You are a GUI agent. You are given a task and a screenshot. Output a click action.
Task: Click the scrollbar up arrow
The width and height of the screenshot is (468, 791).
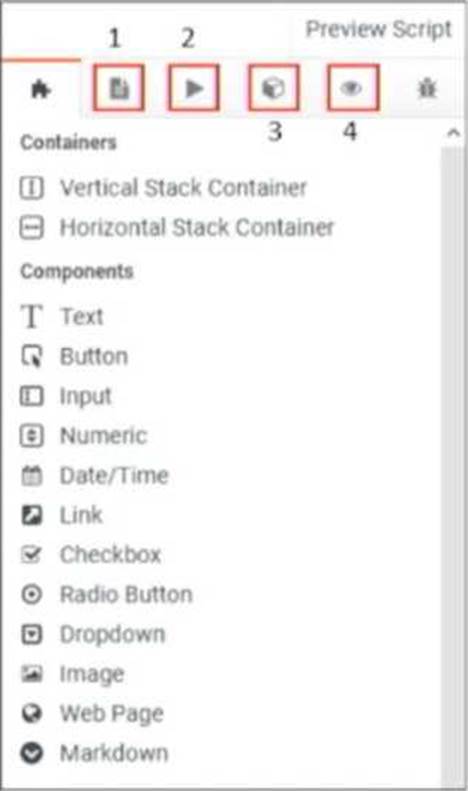(453, 133)
